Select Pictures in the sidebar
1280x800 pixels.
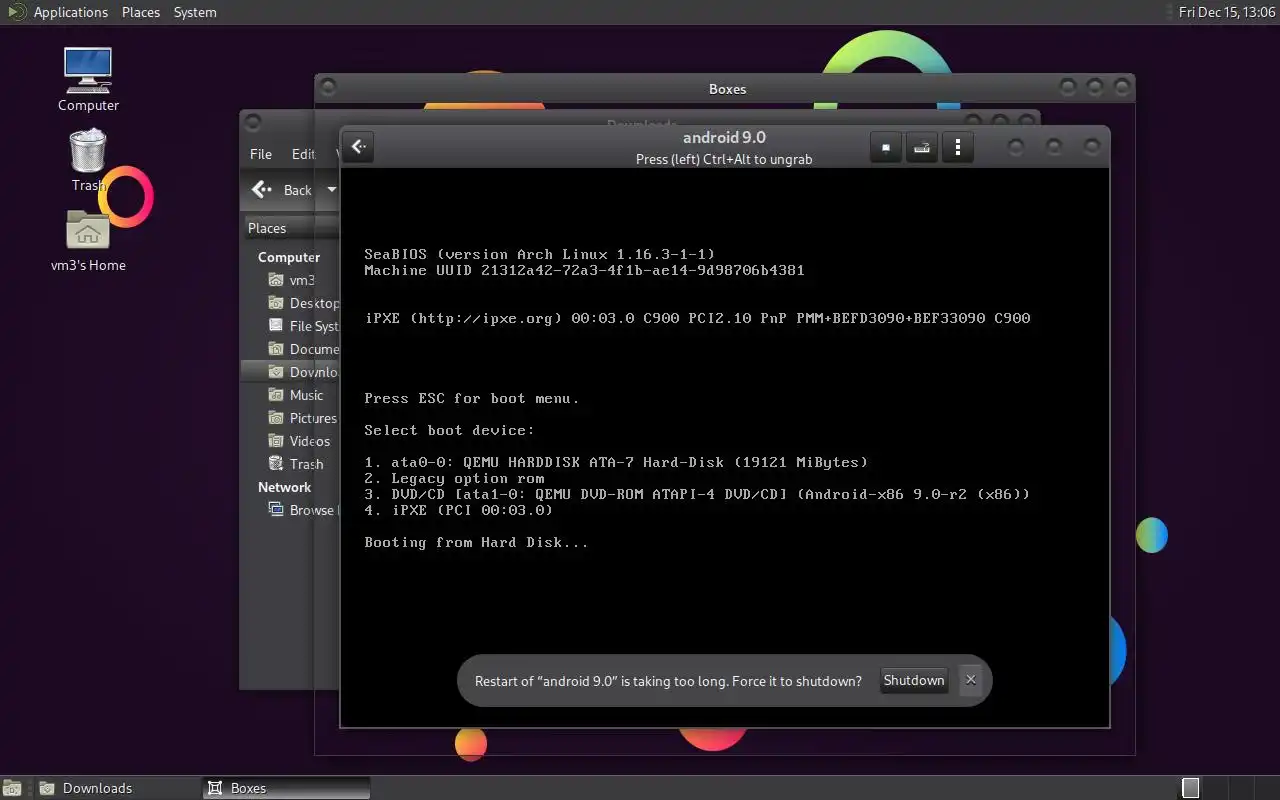302,418
